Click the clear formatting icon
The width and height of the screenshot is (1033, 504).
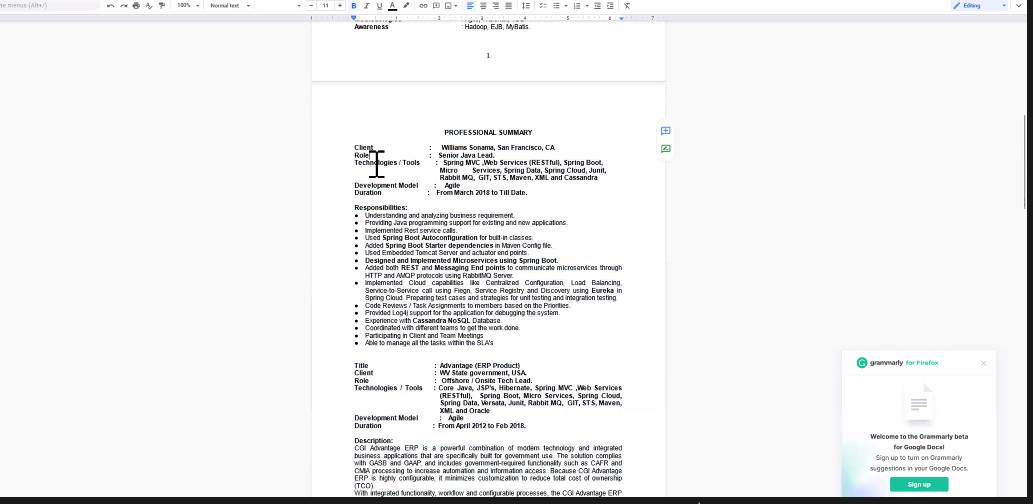tap(627, 5)
